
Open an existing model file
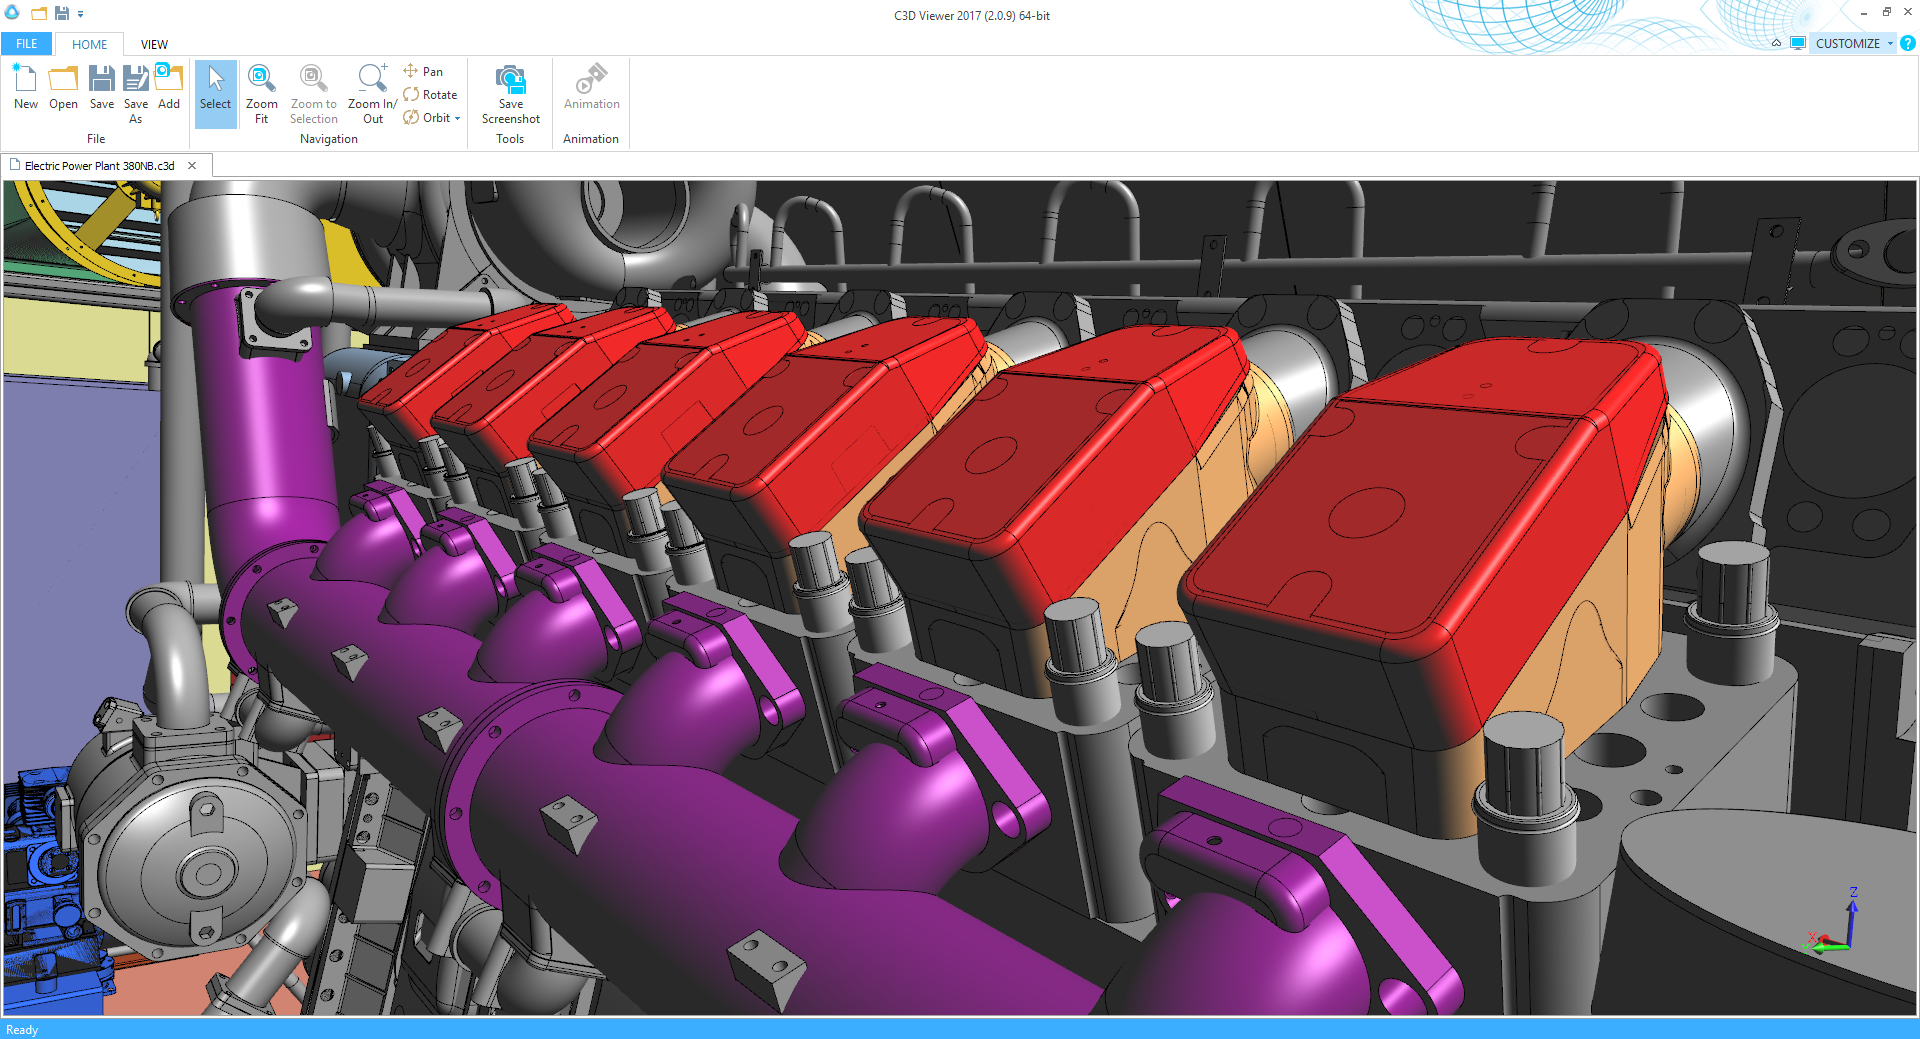coord(63,90)
